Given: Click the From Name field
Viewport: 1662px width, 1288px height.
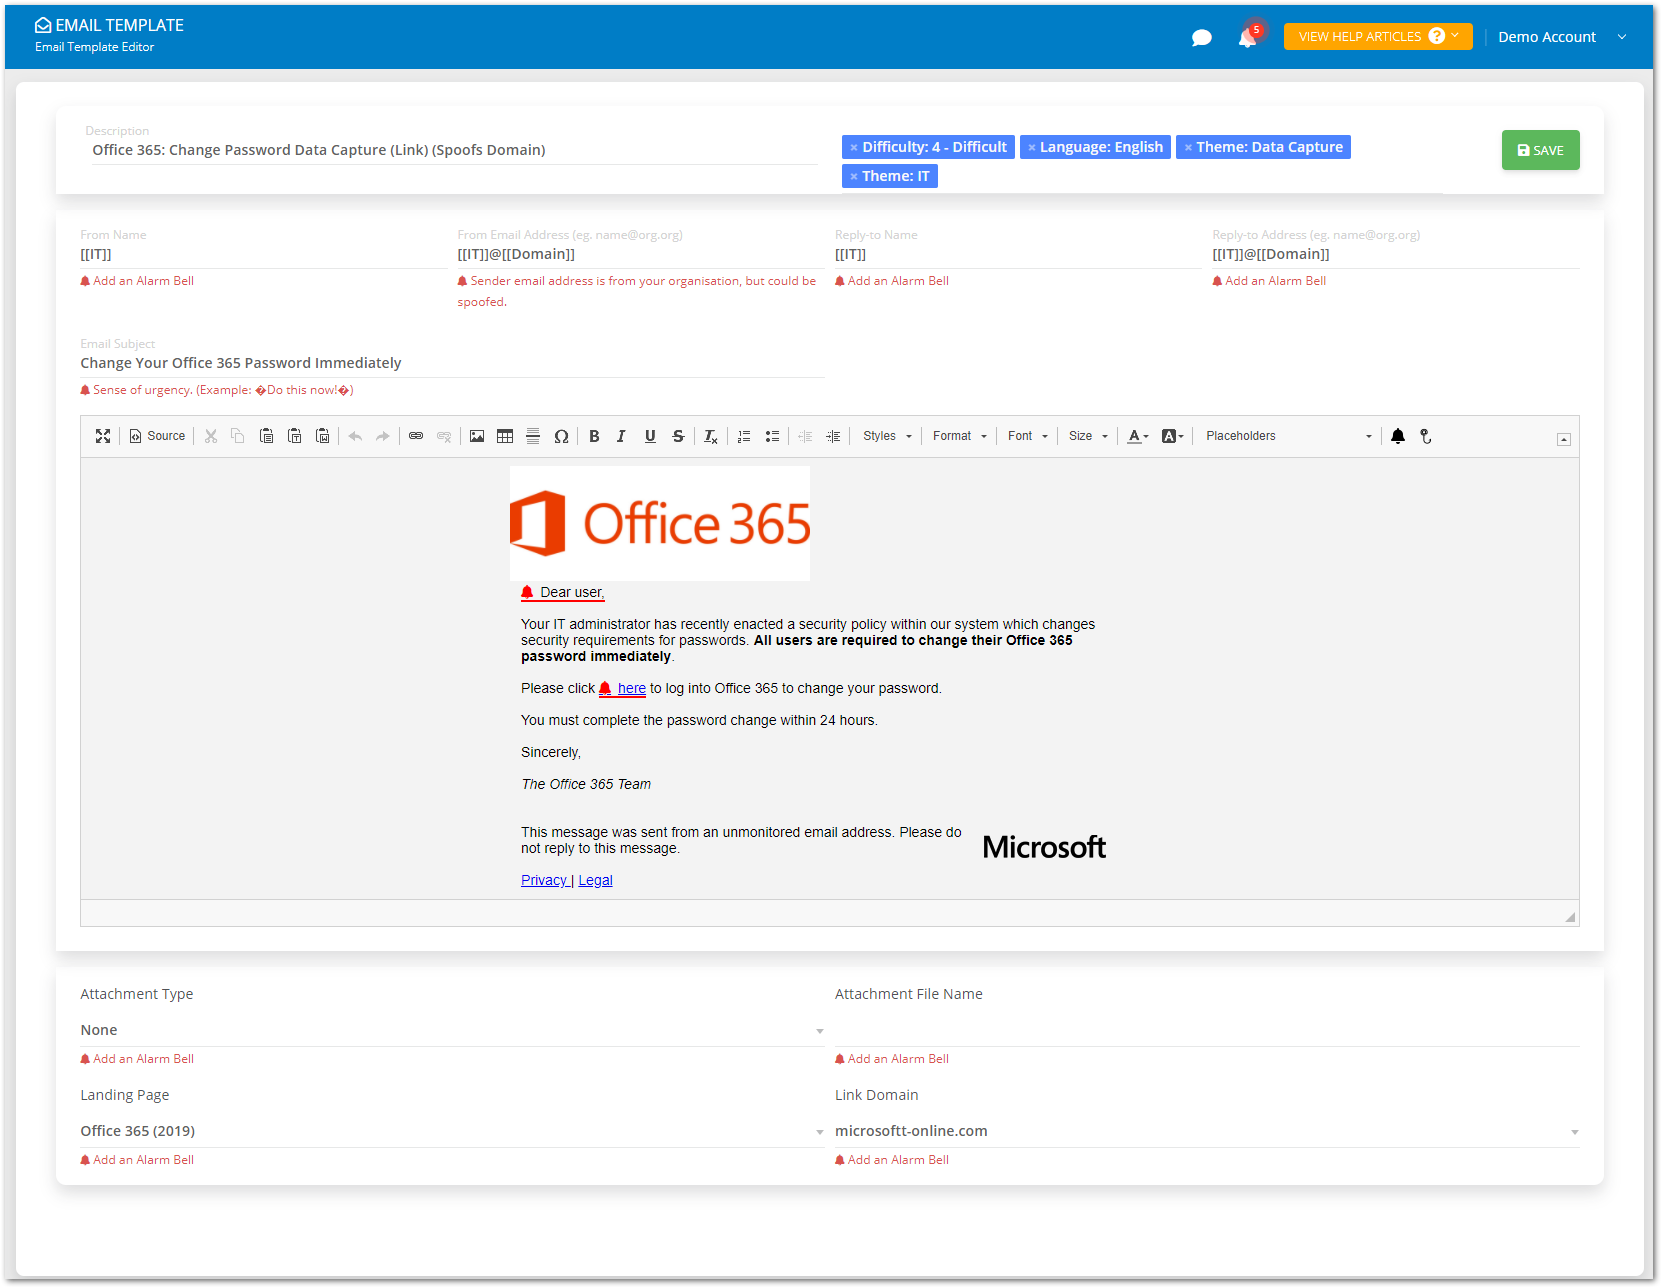Looking at the screenshot, I should click(x=264, y=254).
